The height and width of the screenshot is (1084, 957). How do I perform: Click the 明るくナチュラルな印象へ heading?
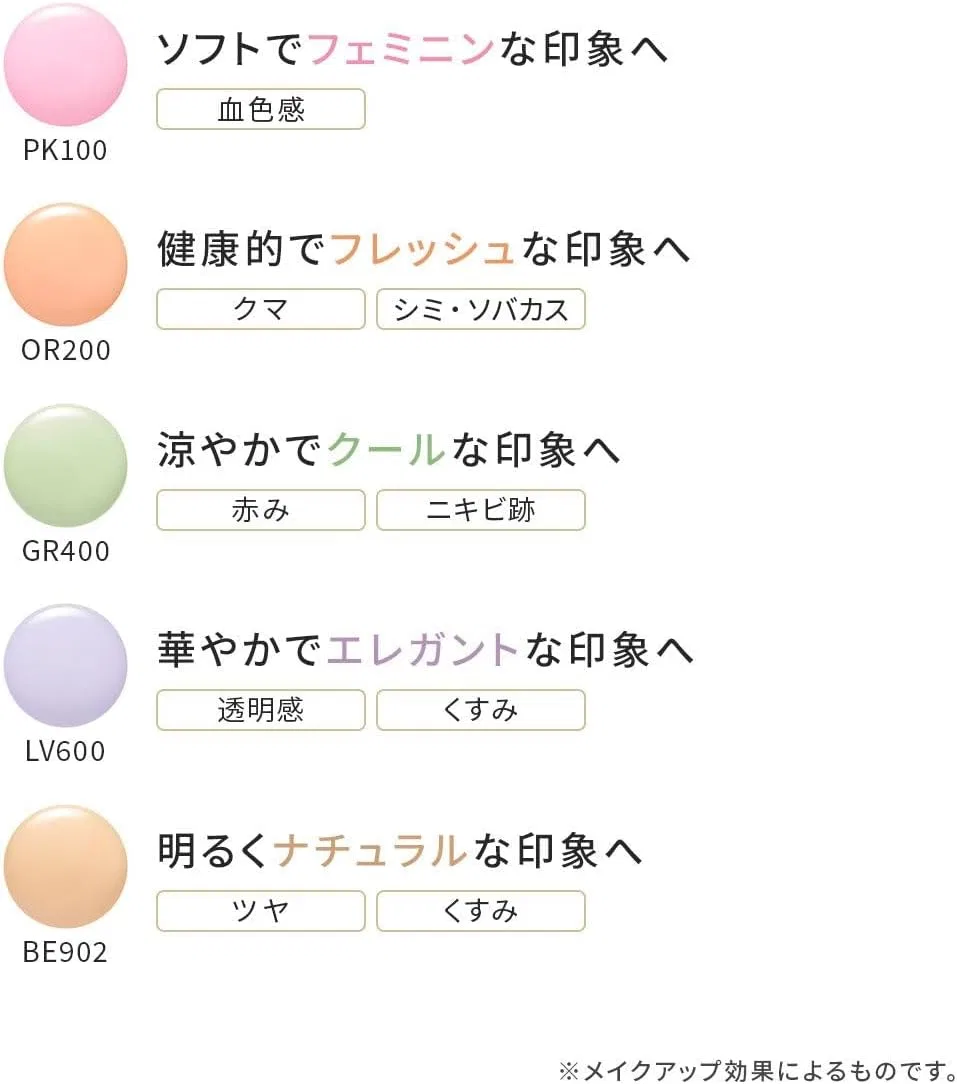[400, 850]
